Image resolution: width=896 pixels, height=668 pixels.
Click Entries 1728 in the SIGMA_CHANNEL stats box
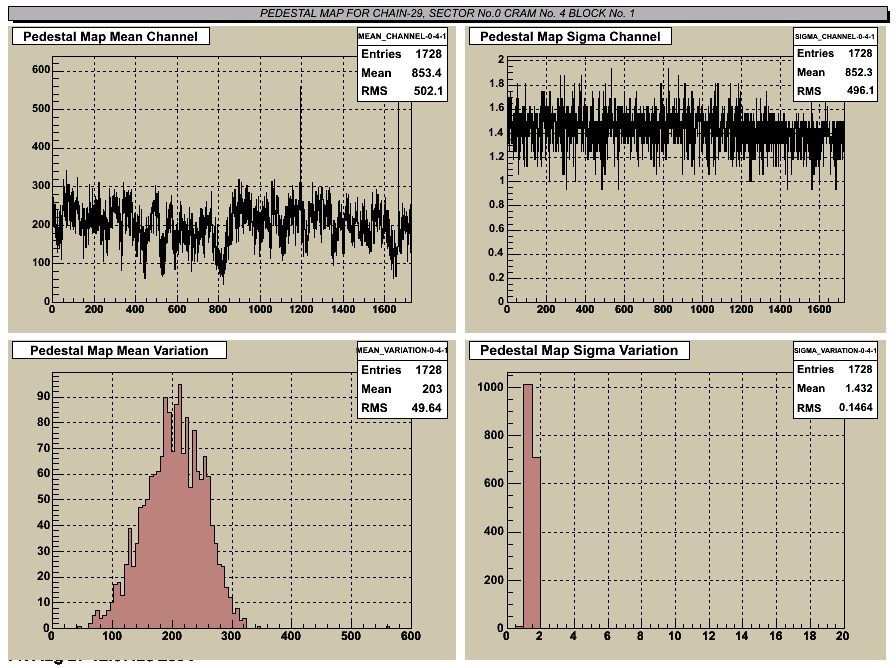click(x=834, y=53)
